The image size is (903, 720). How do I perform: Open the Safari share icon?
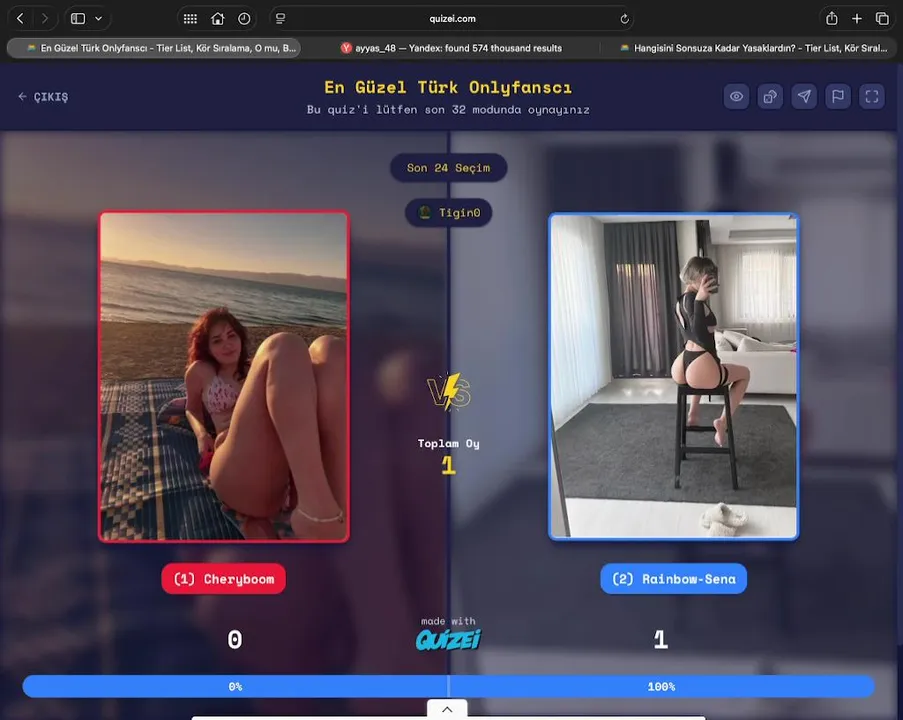coord(832,18)
